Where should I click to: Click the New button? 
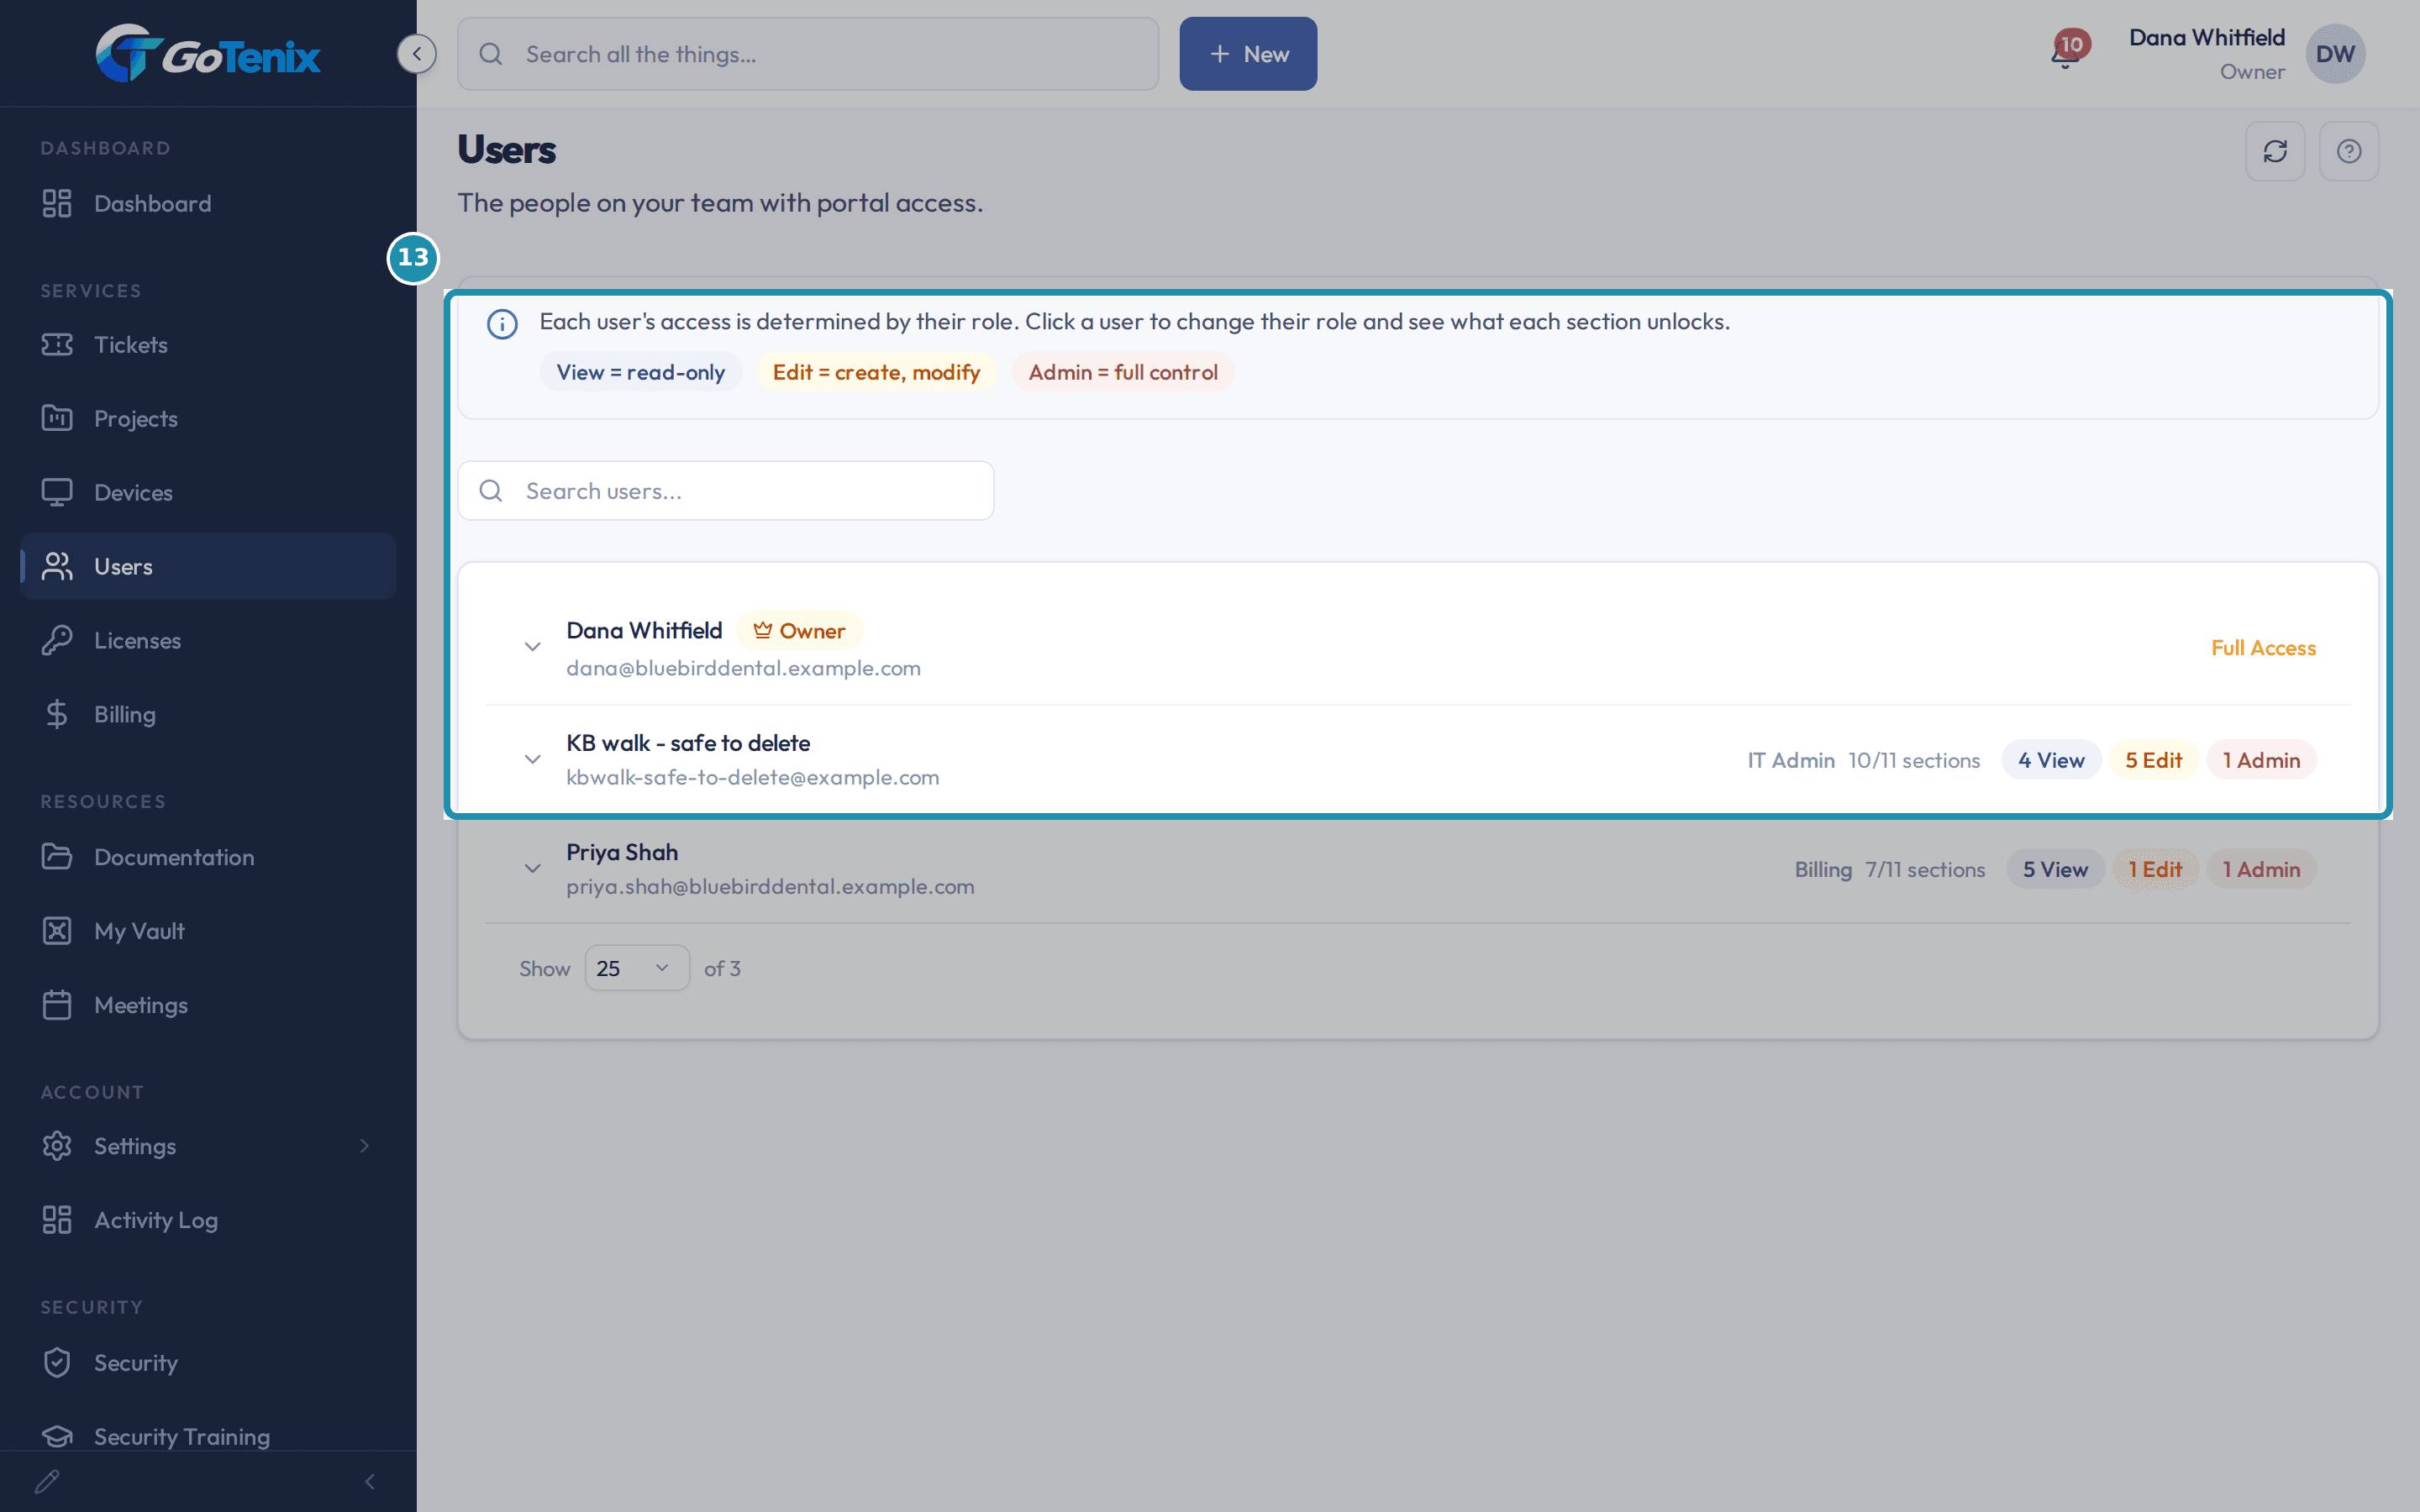1248,54
